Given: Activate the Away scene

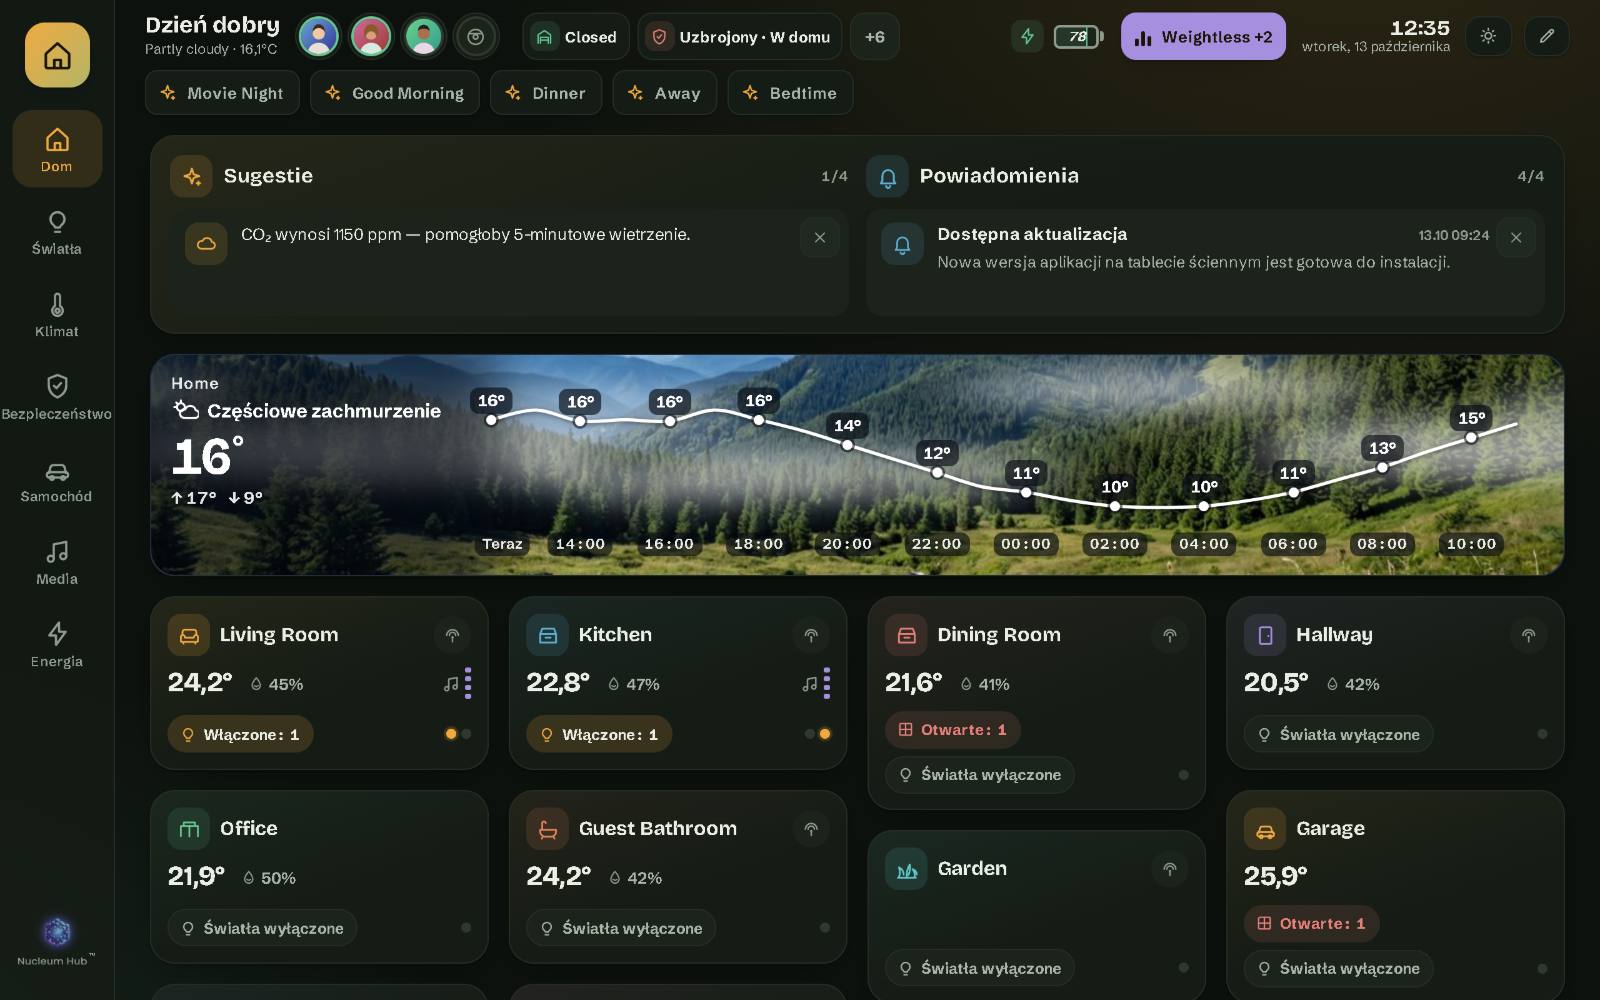Looking at the screenshot, I should coord(665,93).
